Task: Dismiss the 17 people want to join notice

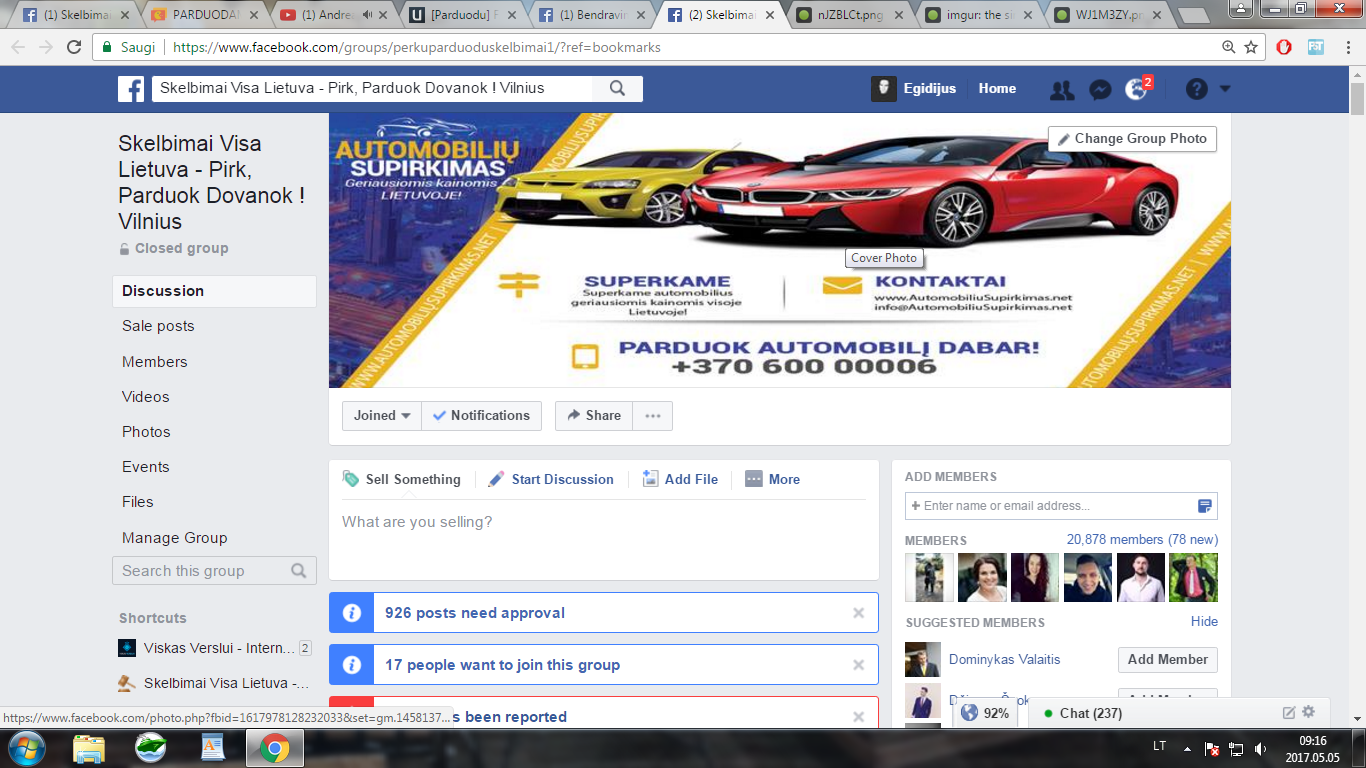Action: 858,665
